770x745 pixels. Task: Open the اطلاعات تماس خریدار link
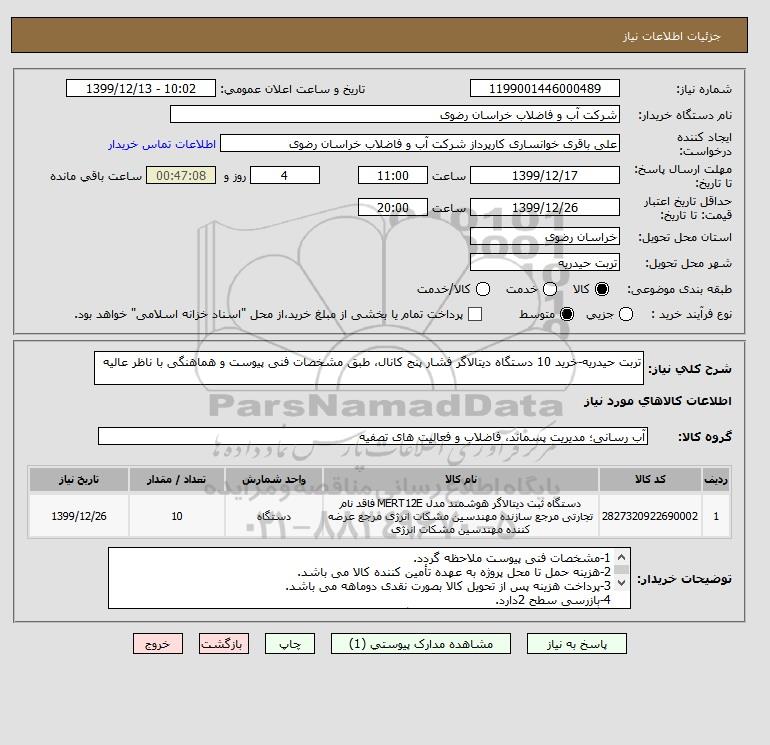[162, 144]
